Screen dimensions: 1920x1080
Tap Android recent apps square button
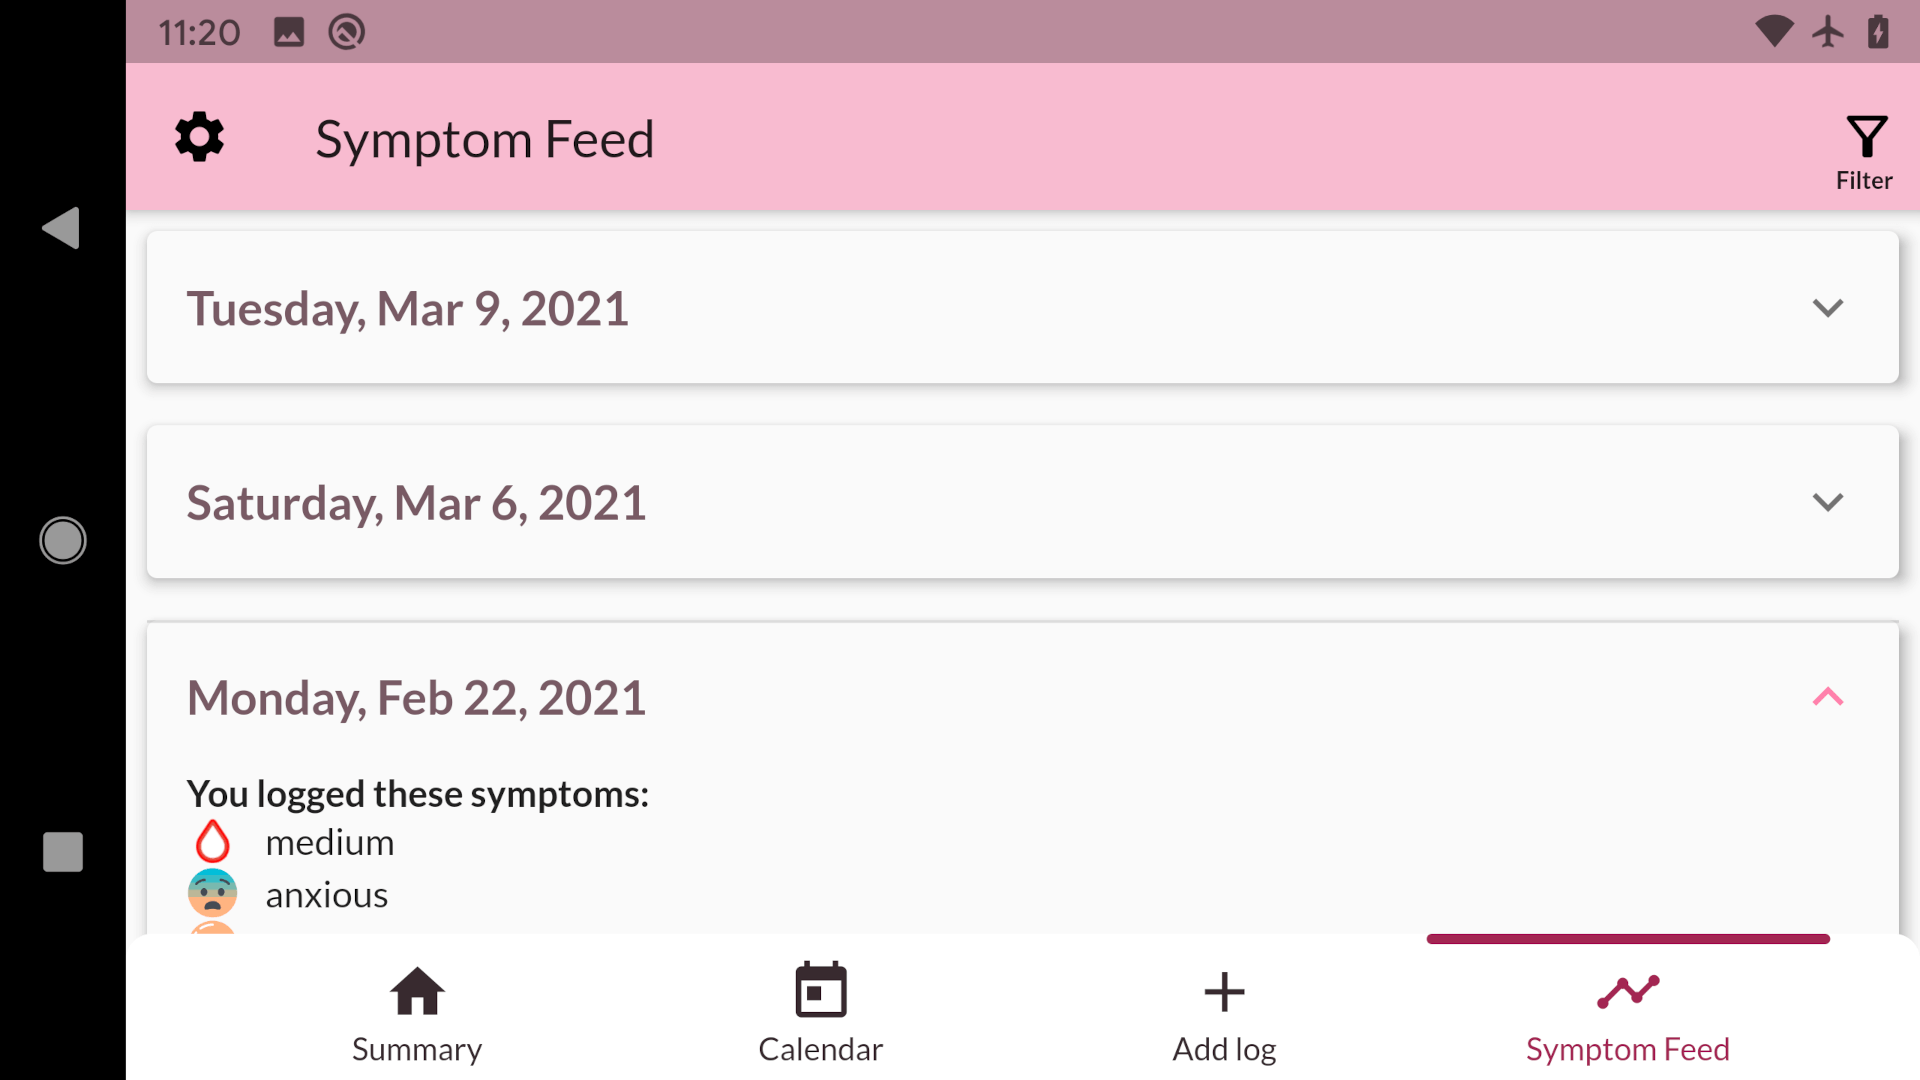(62, 852)
